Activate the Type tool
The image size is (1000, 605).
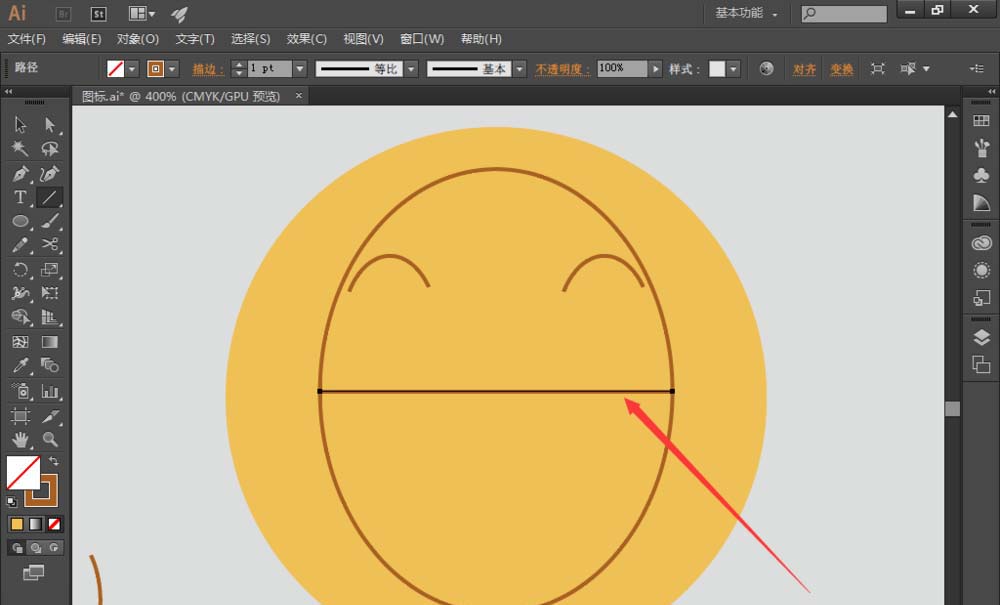pyautogui.click(x=20, y=198)
